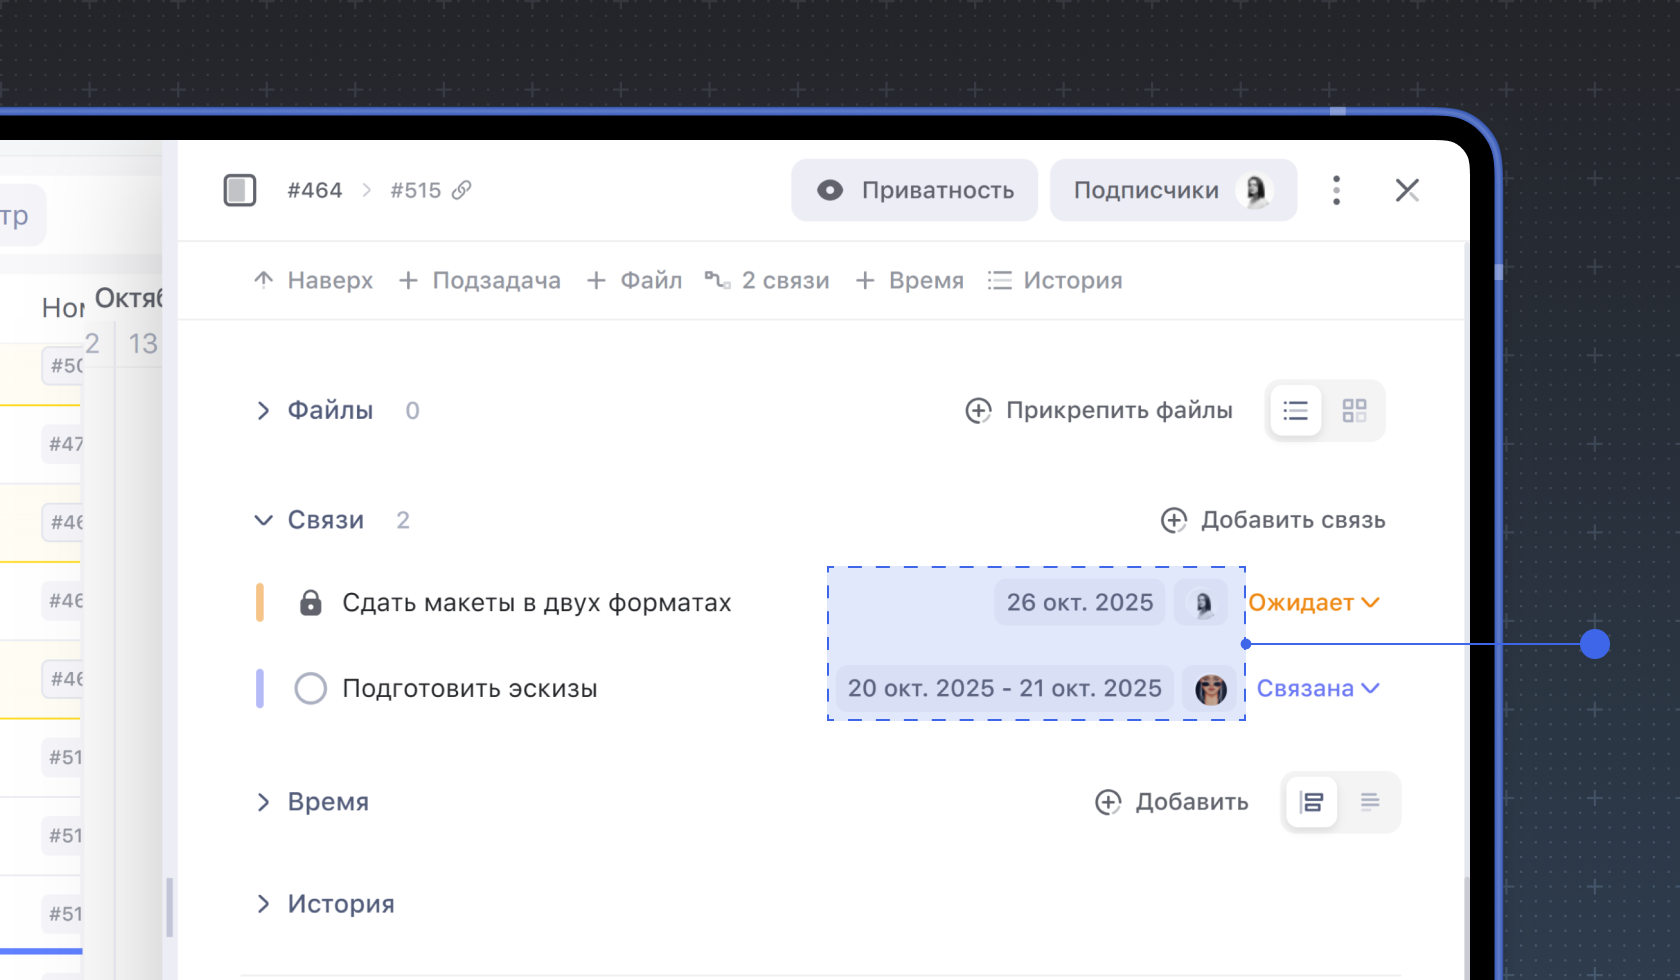Image resolution: width=1680 pixels, height=980 pixels.
Task: Click the sidebar panel toggle icon
Action: coord(240,190)
